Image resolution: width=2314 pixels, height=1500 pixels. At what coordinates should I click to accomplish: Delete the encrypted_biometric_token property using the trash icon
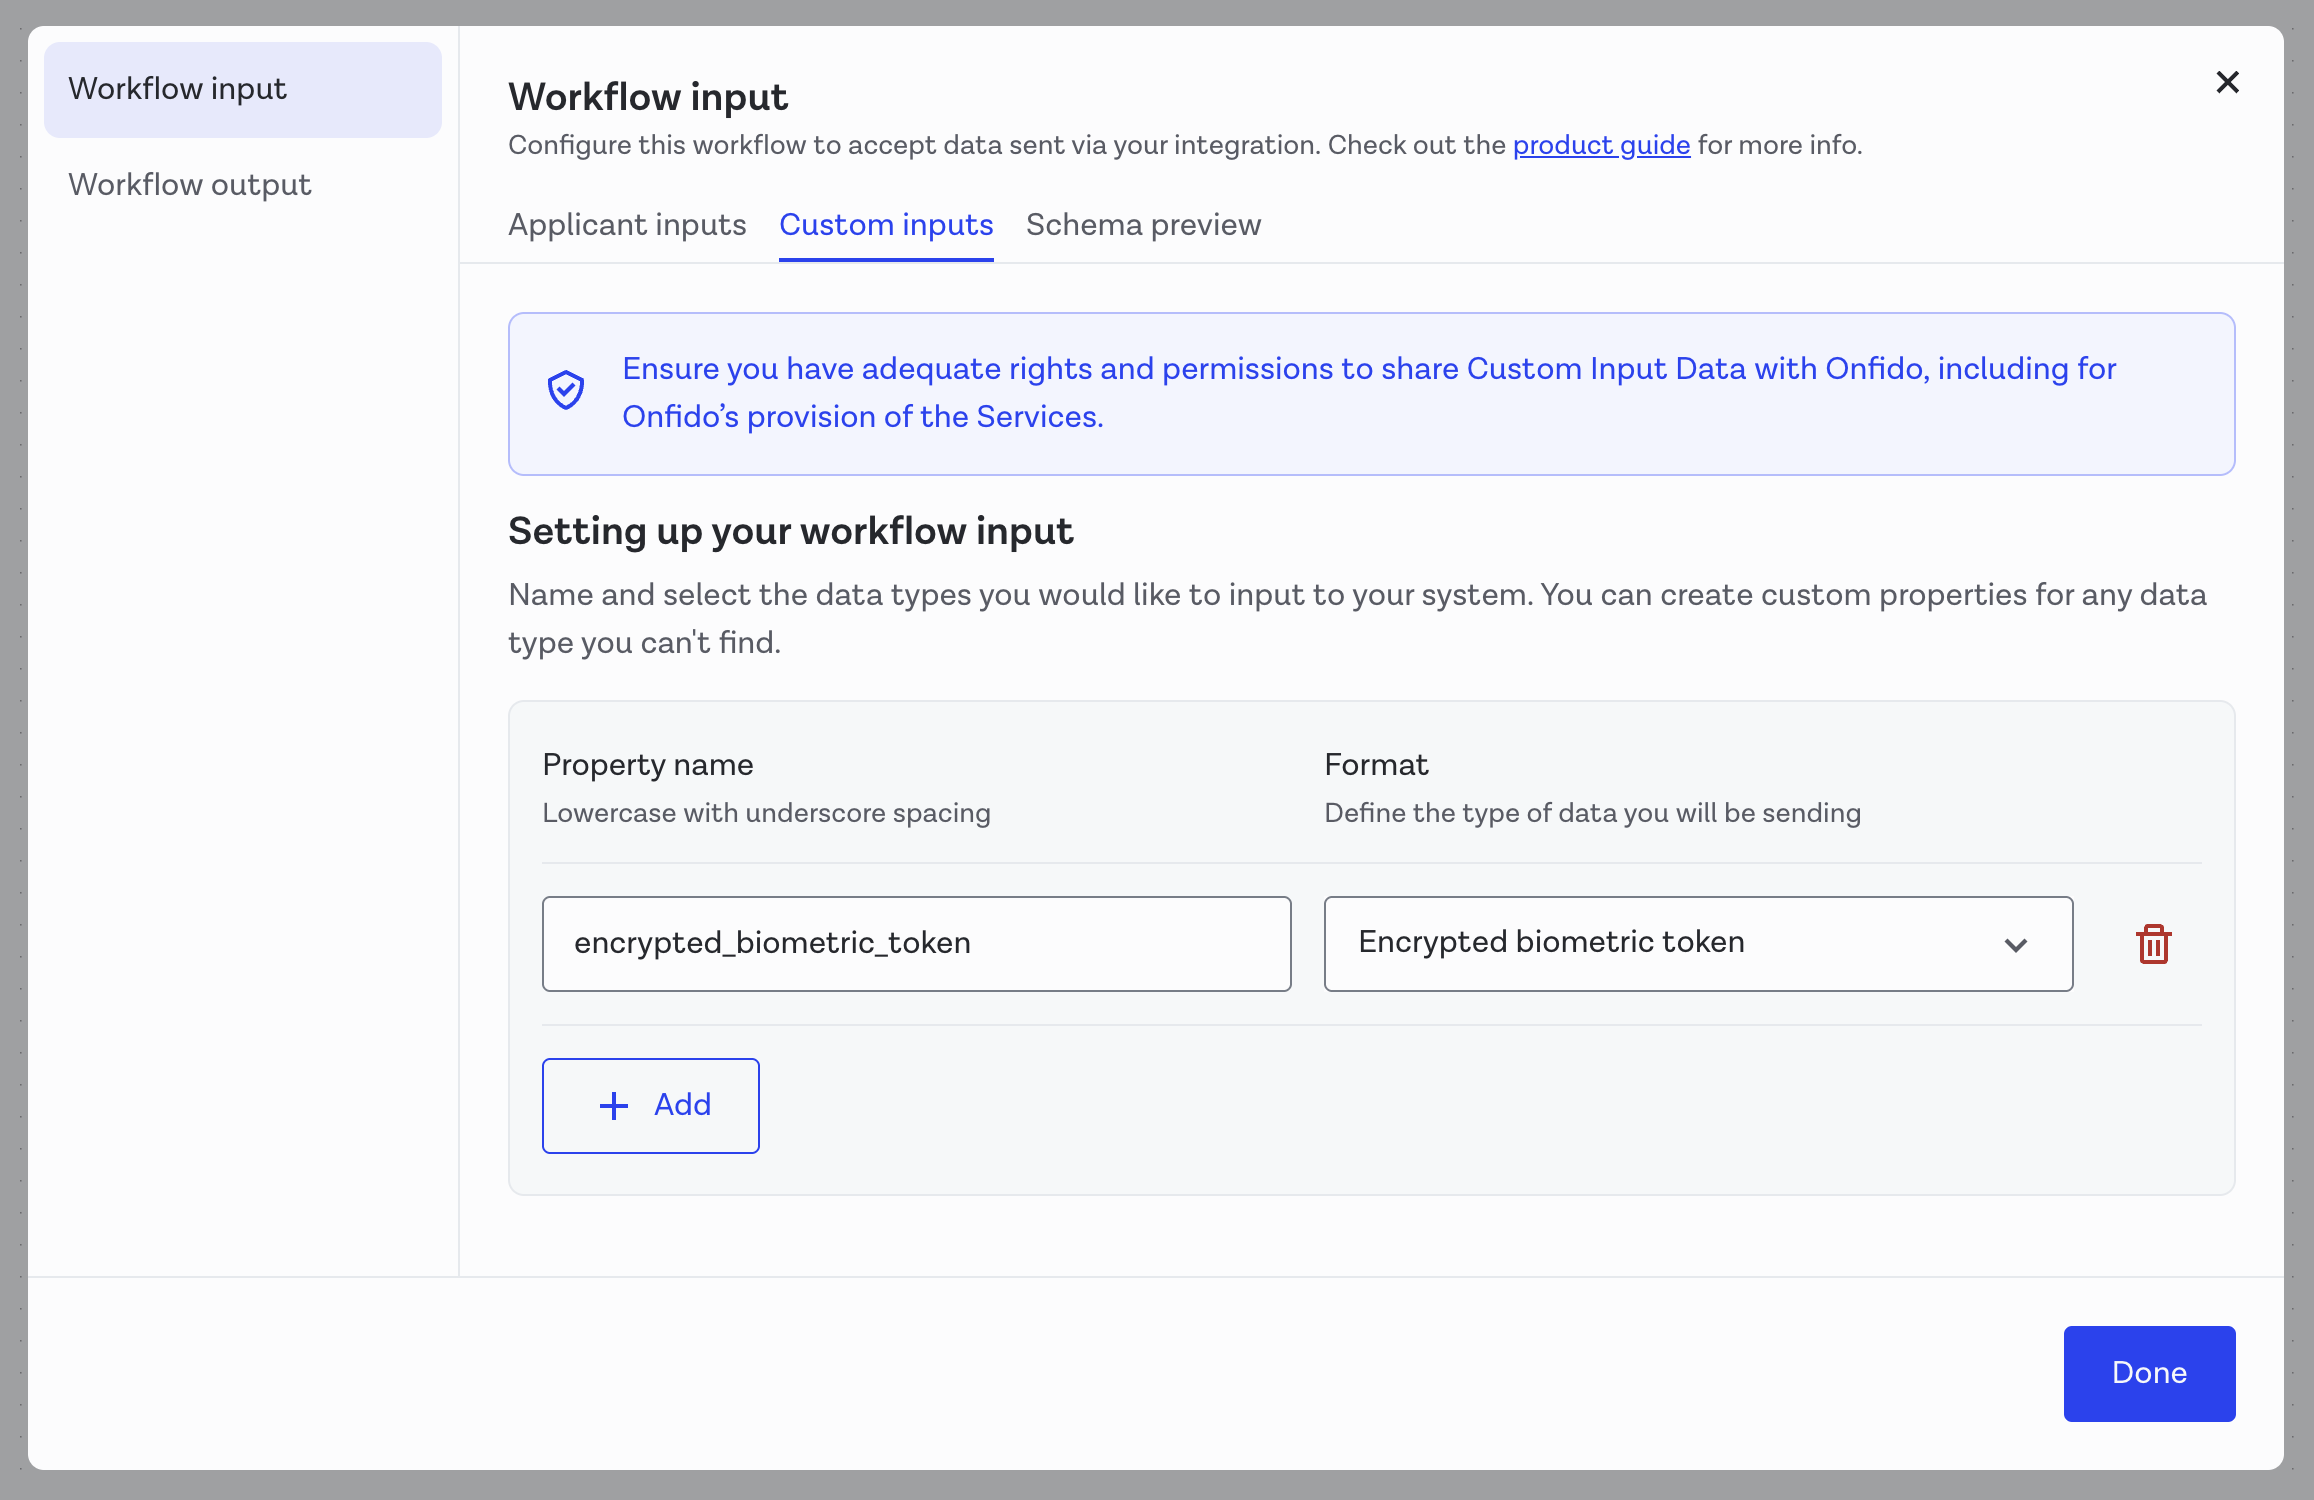[x=2154, y=944]
